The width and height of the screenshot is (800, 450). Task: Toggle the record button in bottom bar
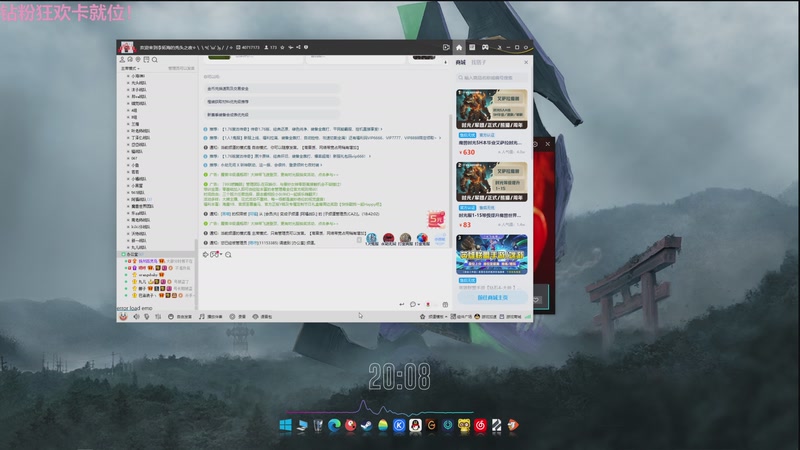[237, 317]
